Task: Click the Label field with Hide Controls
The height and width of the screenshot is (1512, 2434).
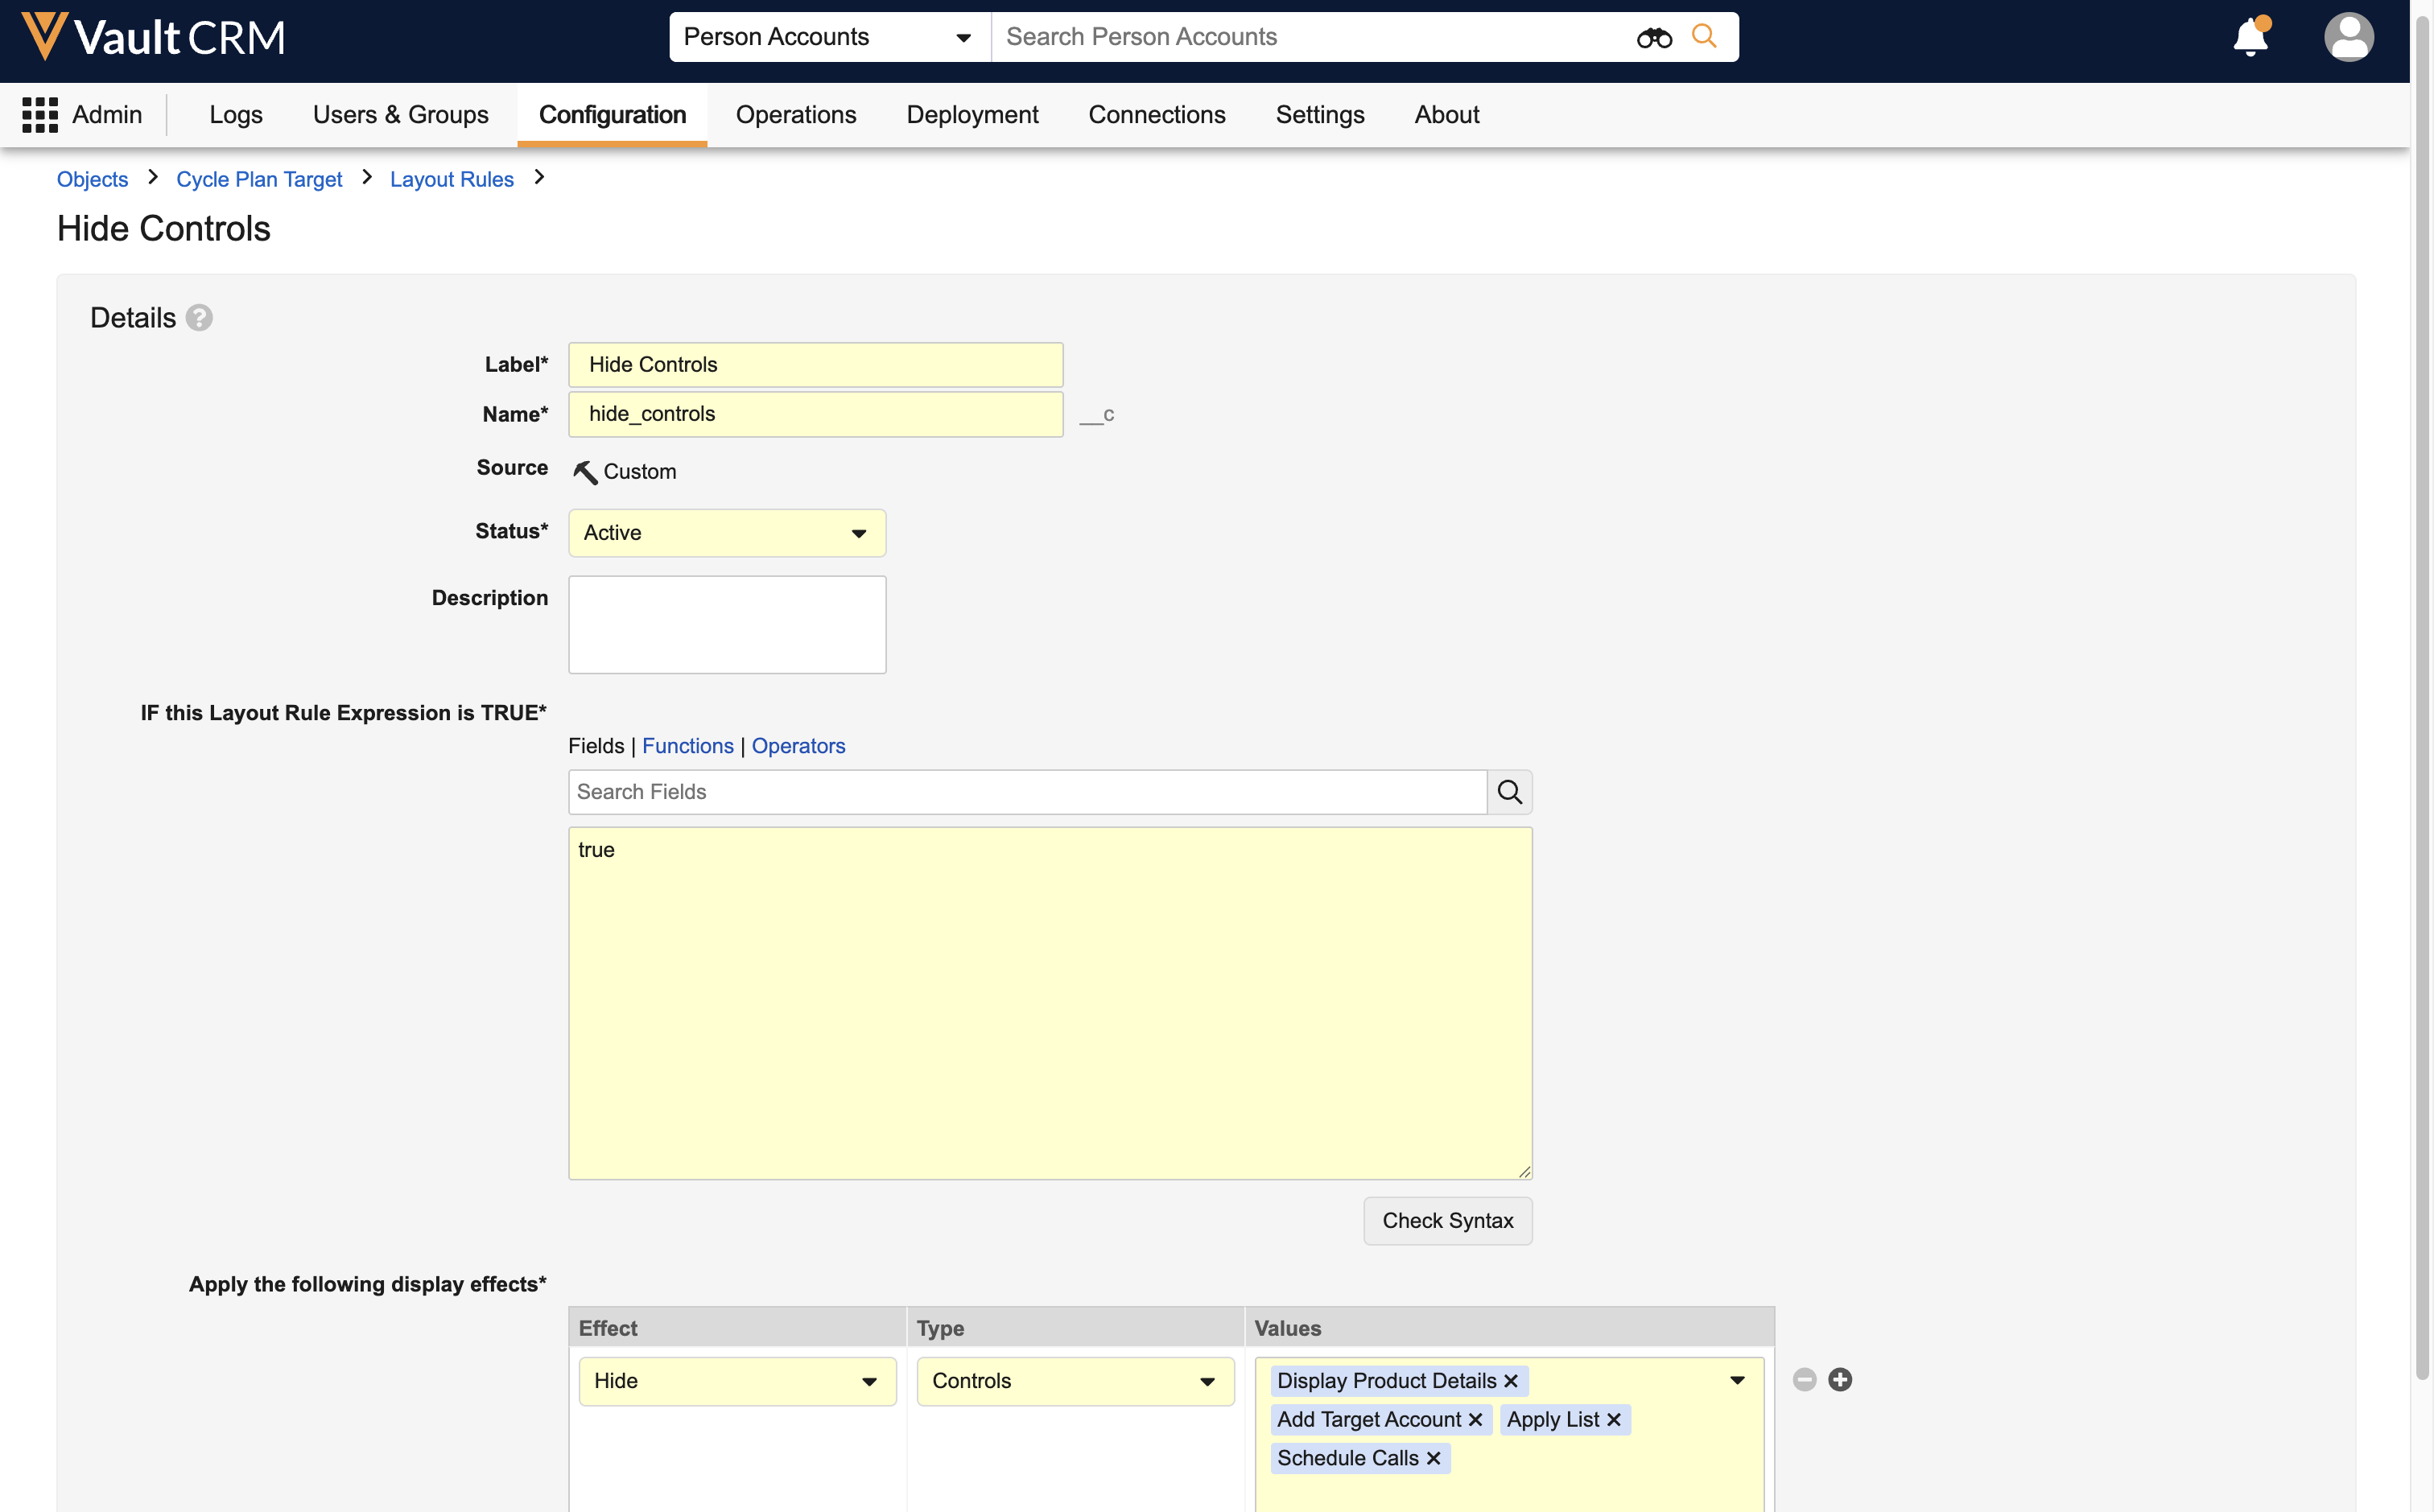Action: coord(815,365)
